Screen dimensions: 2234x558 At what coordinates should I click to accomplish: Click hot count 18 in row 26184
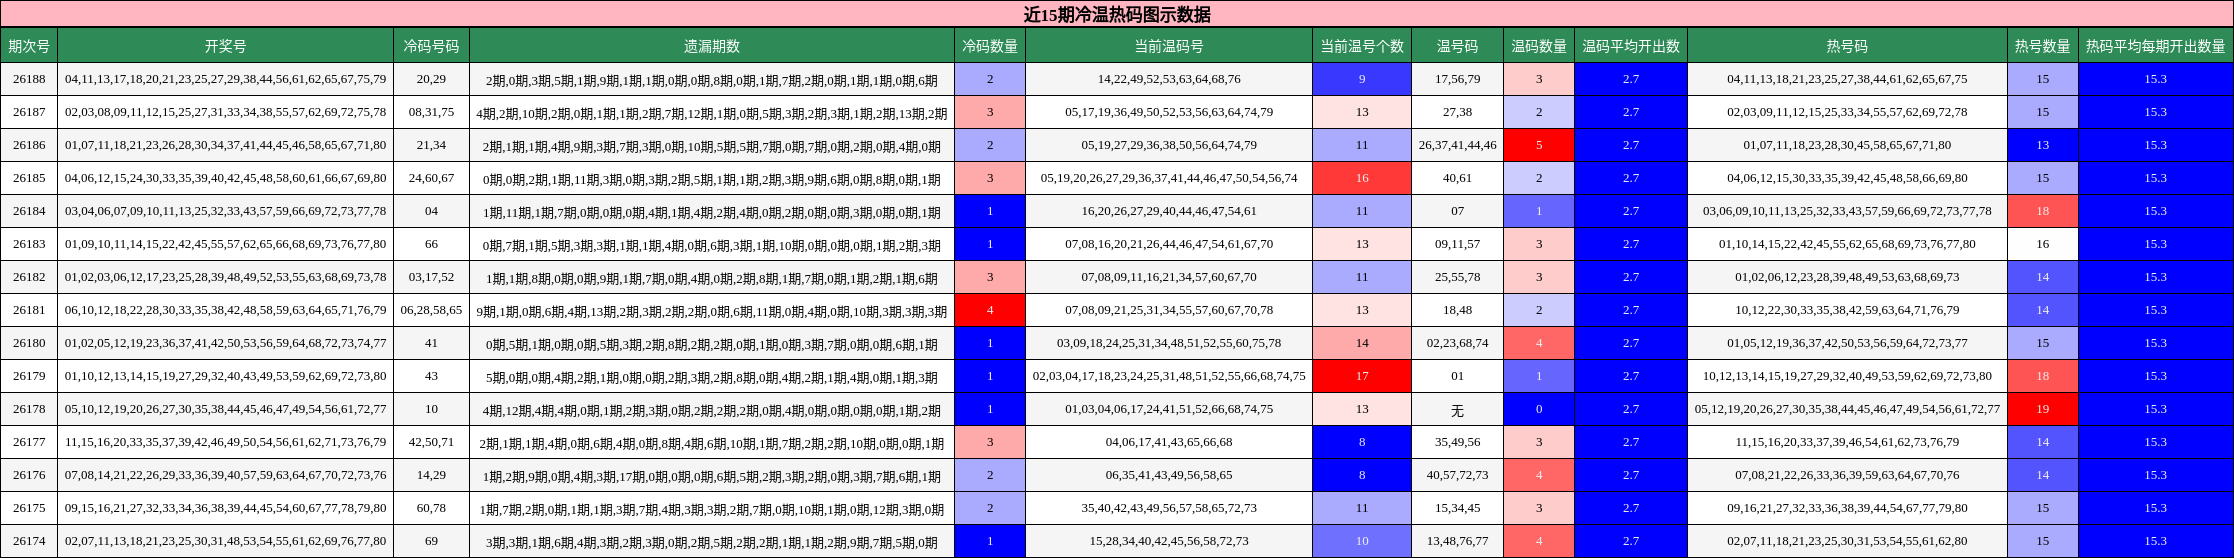[2043, 211]
